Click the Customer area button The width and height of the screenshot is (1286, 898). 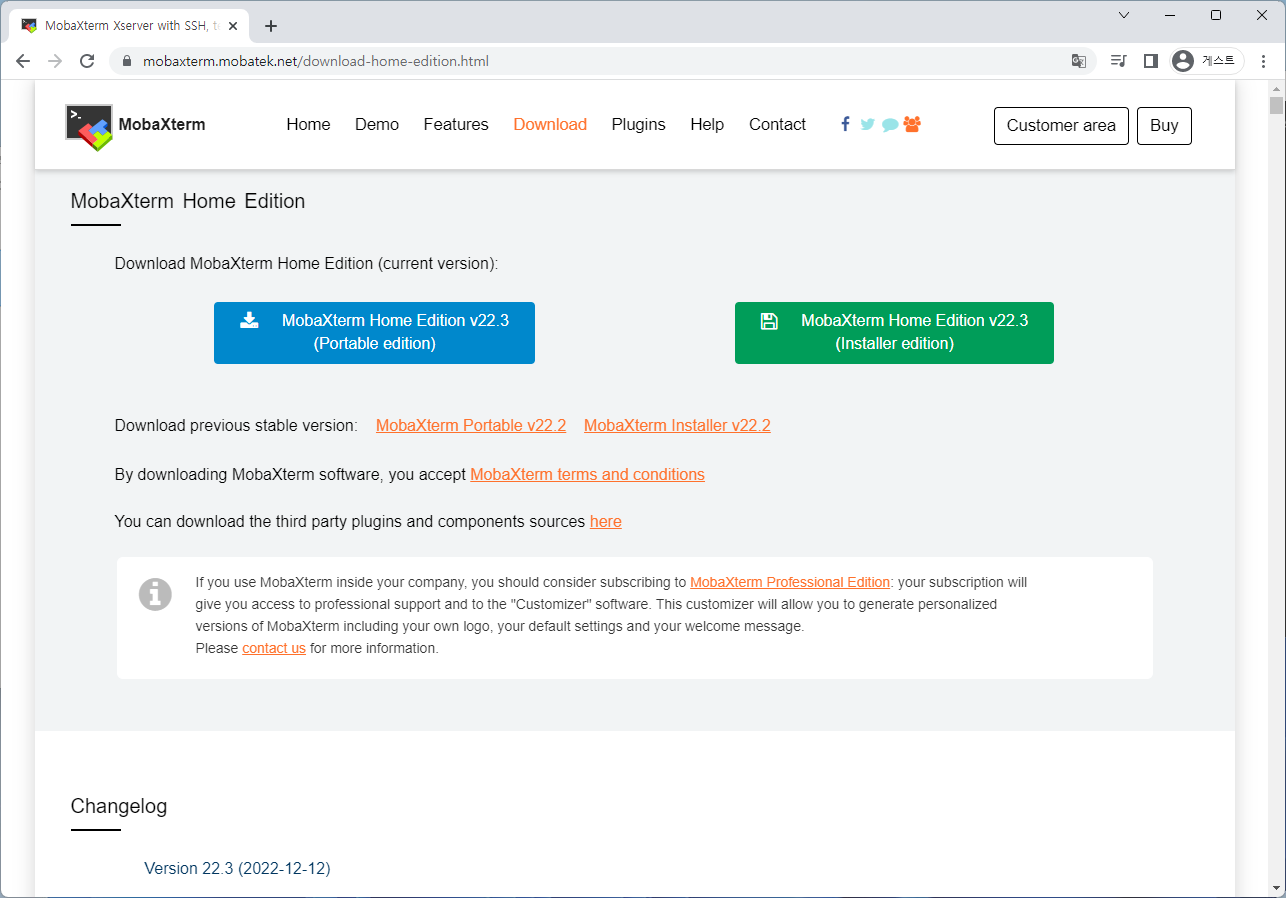(x=1061, y=126)
